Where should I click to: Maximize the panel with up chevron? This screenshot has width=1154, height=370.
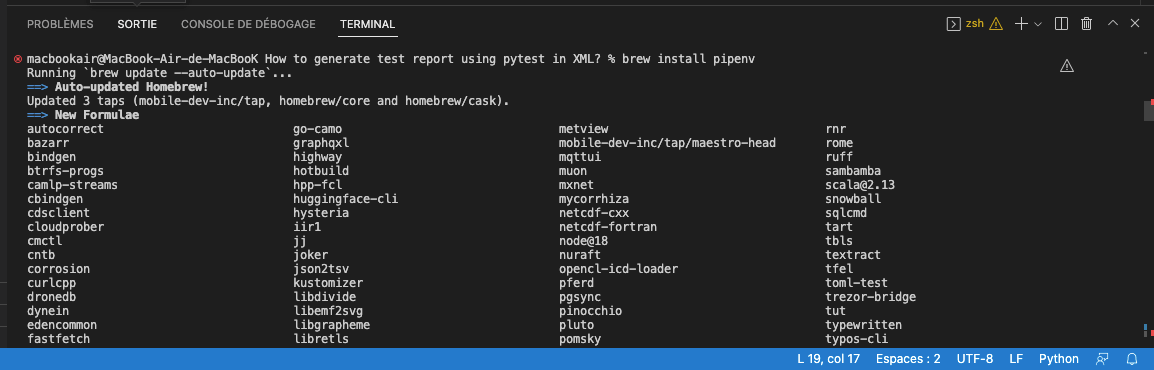click(1113, 24)
